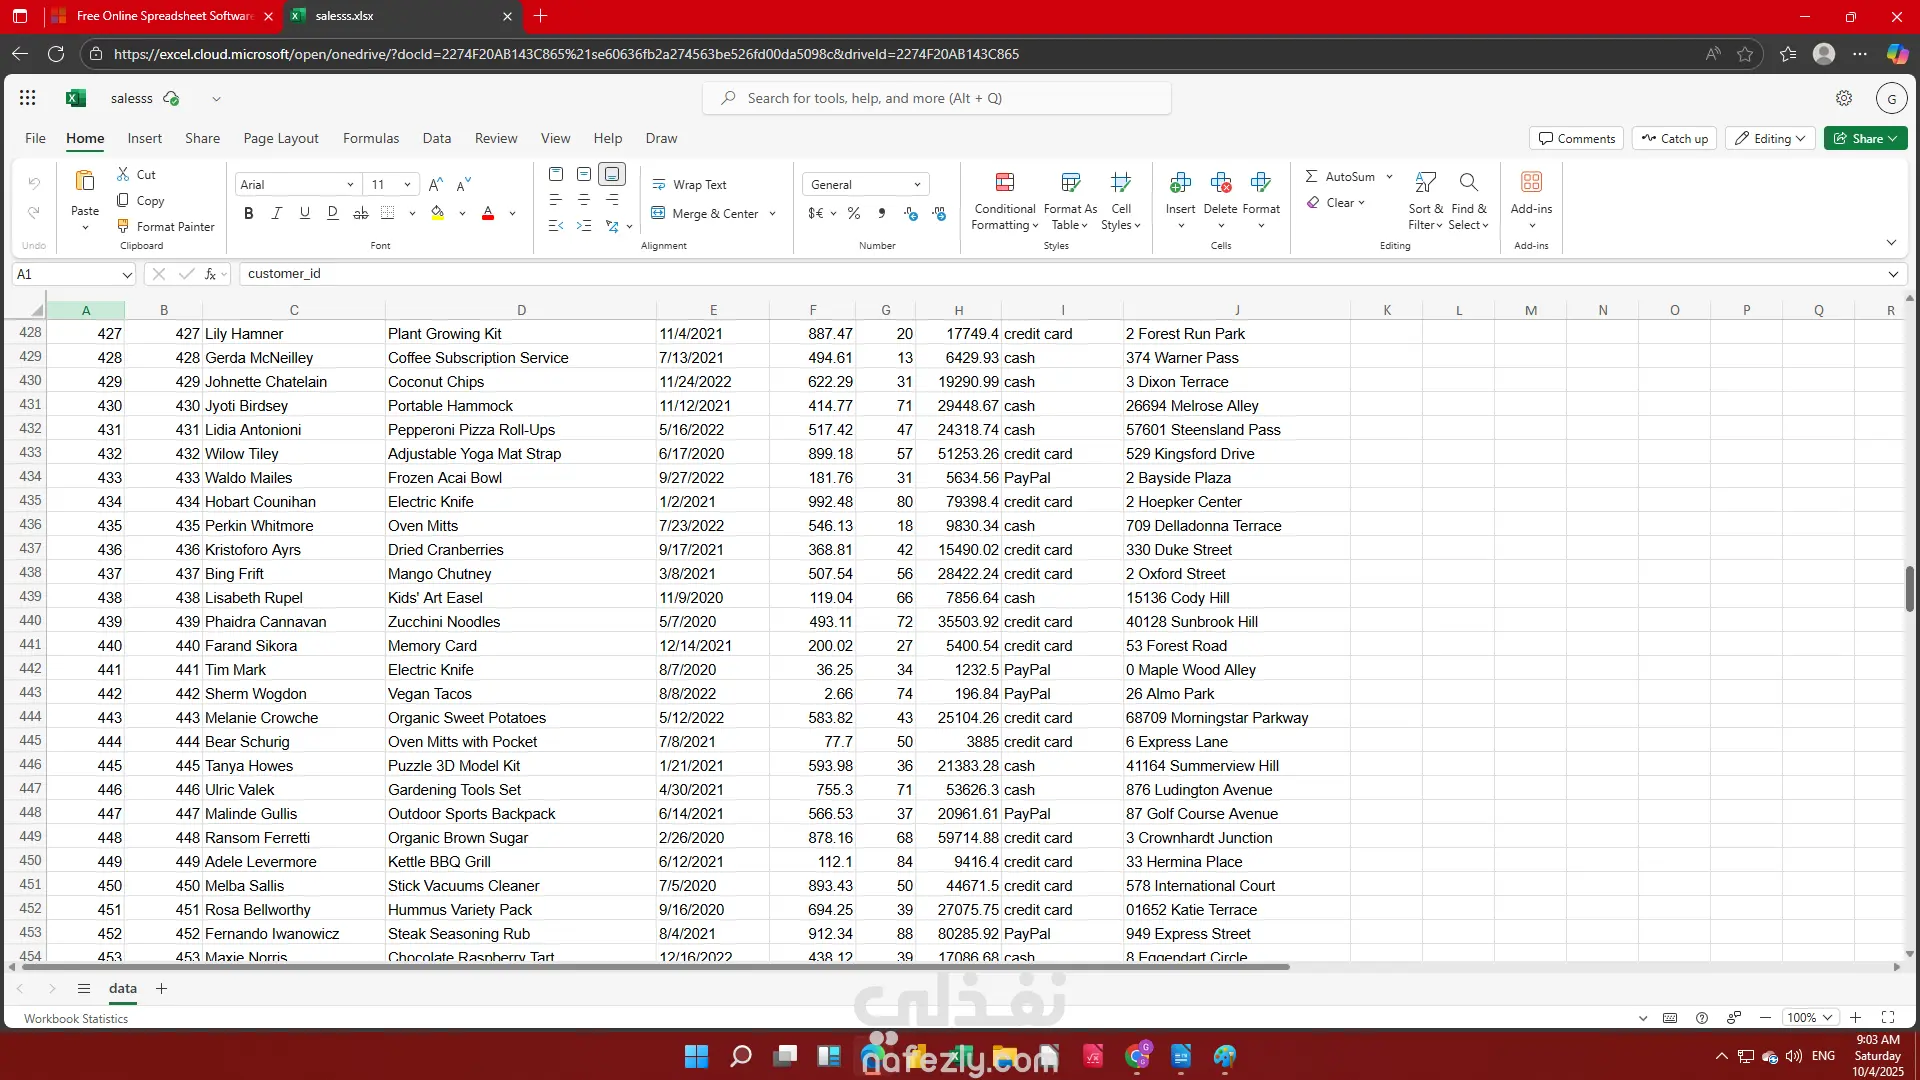Click the Borders icon in the Font group
The image size is (1920, 1080).
pos(388,213)
